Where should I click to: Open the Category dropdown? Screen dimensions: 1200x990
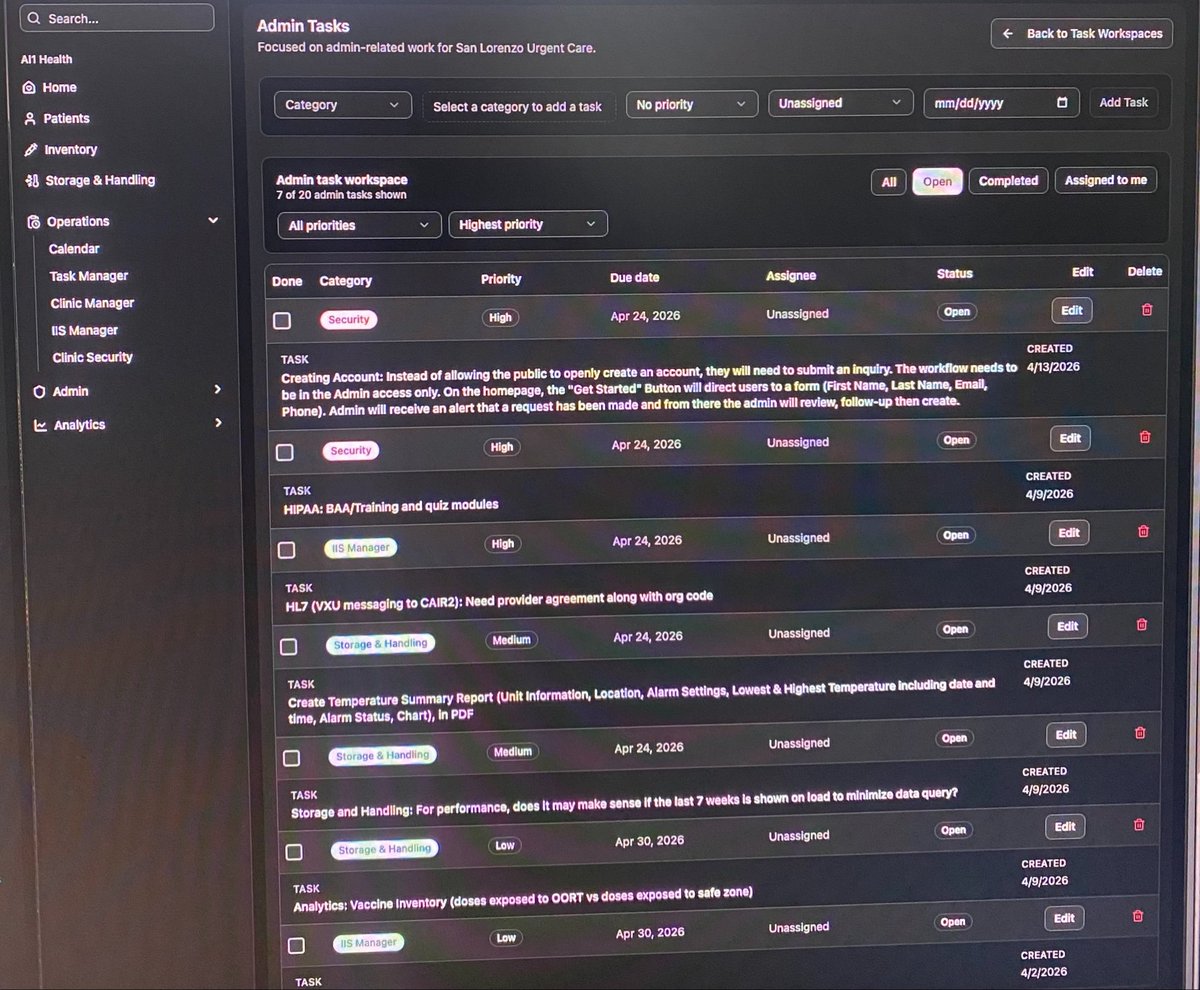click(342, 105)
